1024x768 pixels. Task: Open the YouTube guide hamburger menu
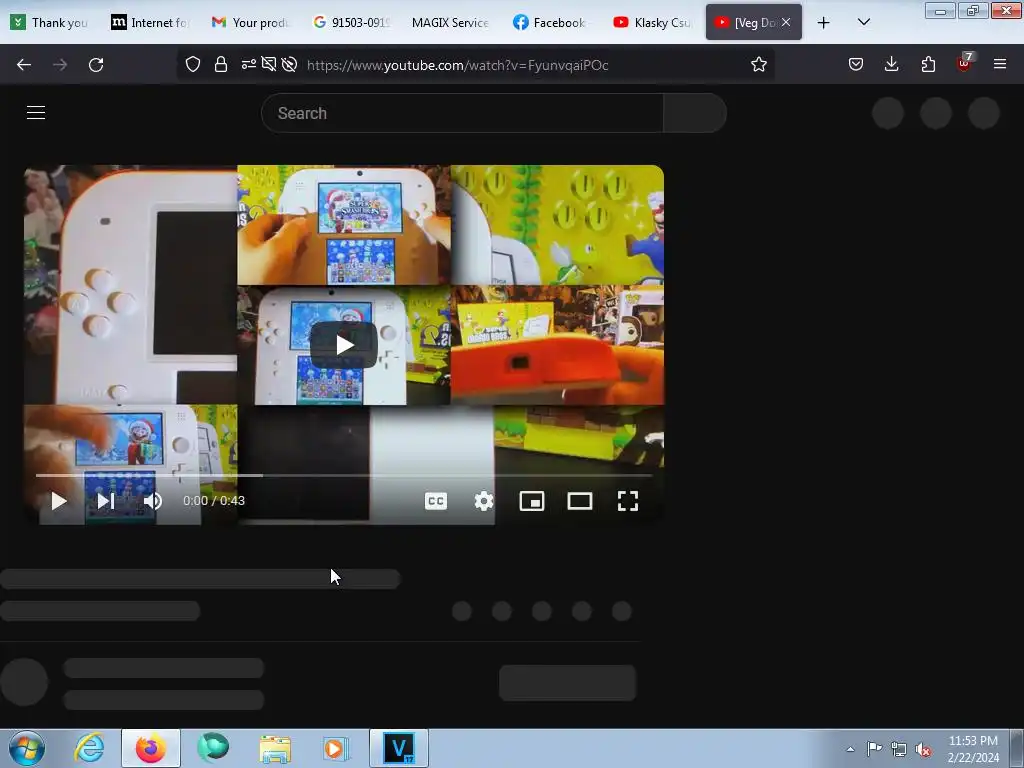click(x=36, y=112)
